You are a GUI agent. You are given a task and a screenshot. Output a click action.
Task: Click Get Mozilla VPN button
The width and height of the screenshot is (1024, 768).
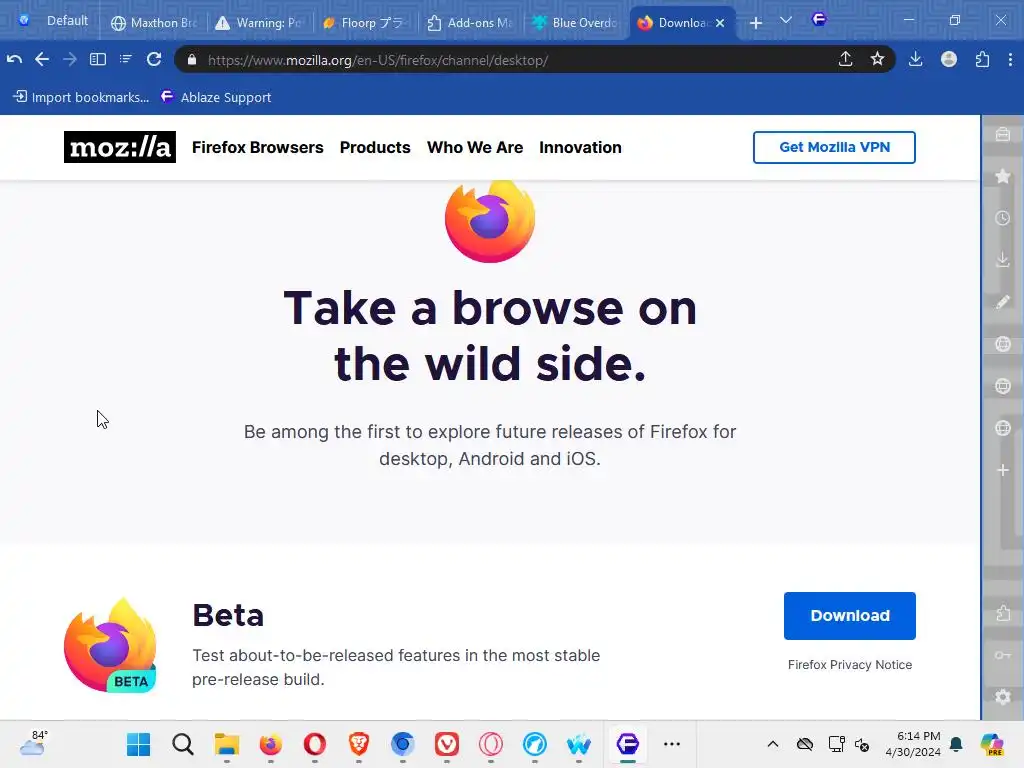click(x=834, y=147)
